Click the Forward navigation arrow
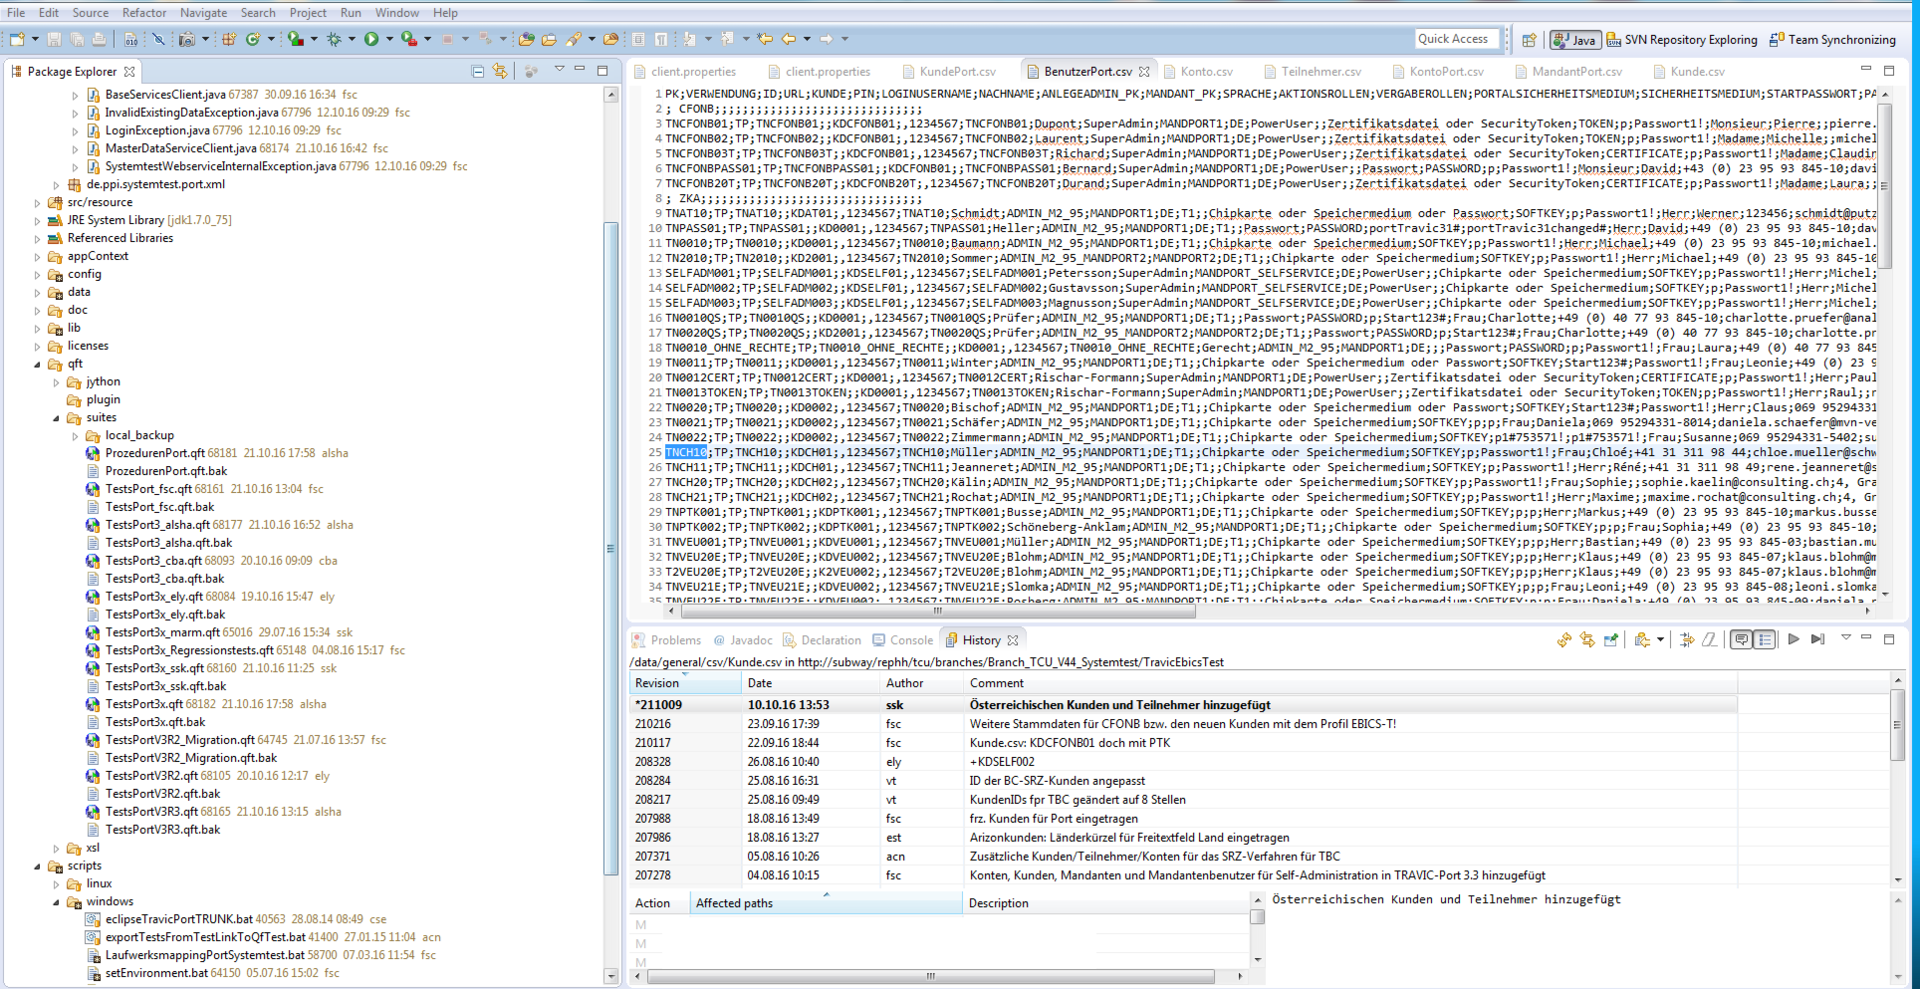This screenshot has height=989, width=1920. 826,39
